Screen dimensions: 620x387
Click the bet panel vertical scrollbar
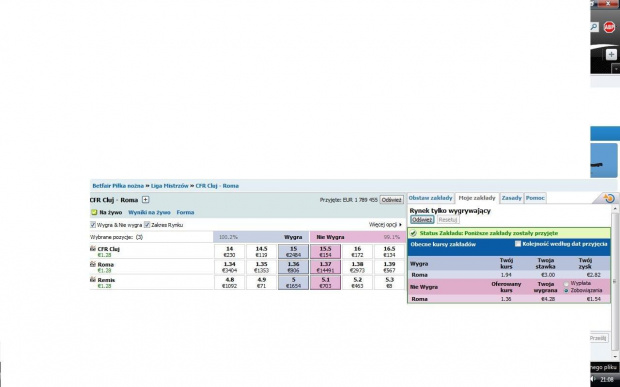(x=614, y=280)
